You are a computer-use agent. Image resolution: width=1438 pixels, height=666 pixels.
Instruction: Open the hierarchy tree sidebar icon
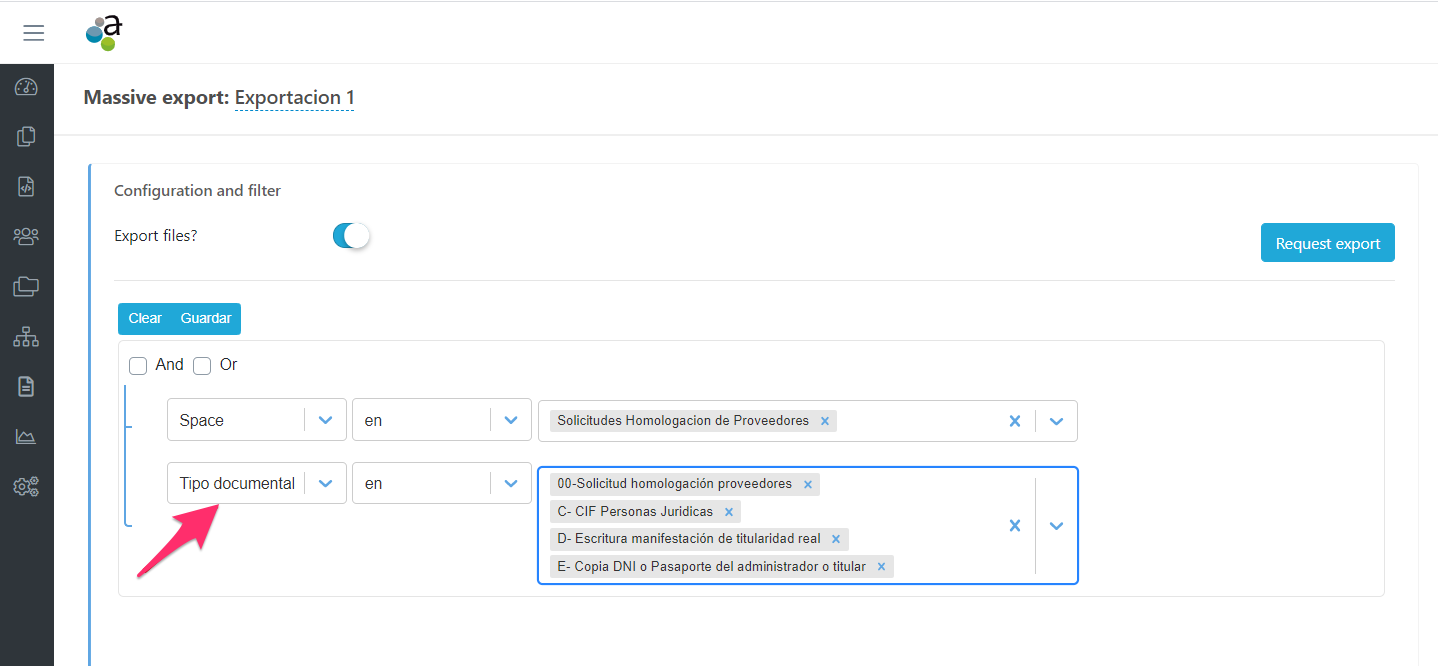(x=26, y=337)
